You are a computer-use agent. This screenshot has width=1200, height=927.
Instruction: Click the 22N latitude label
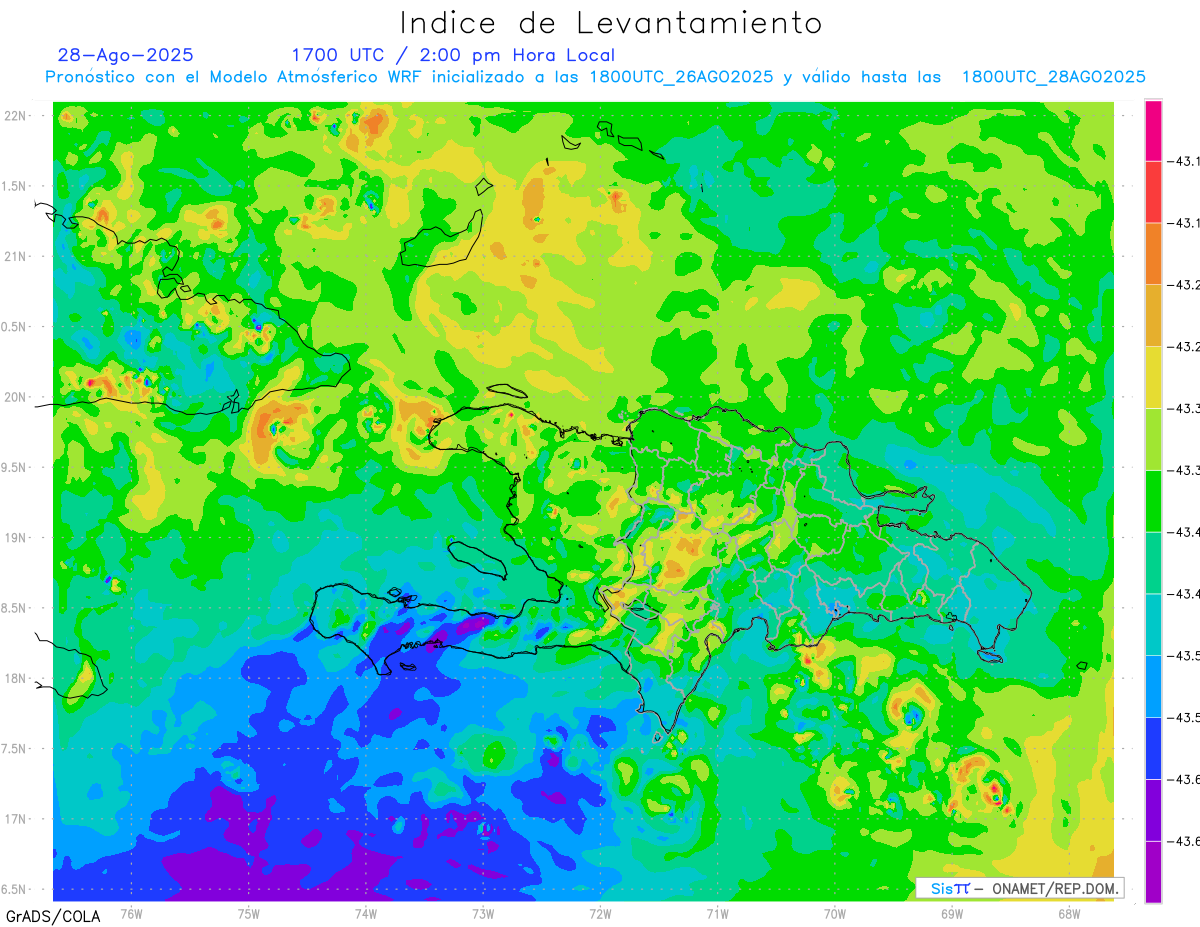[17, 115]
